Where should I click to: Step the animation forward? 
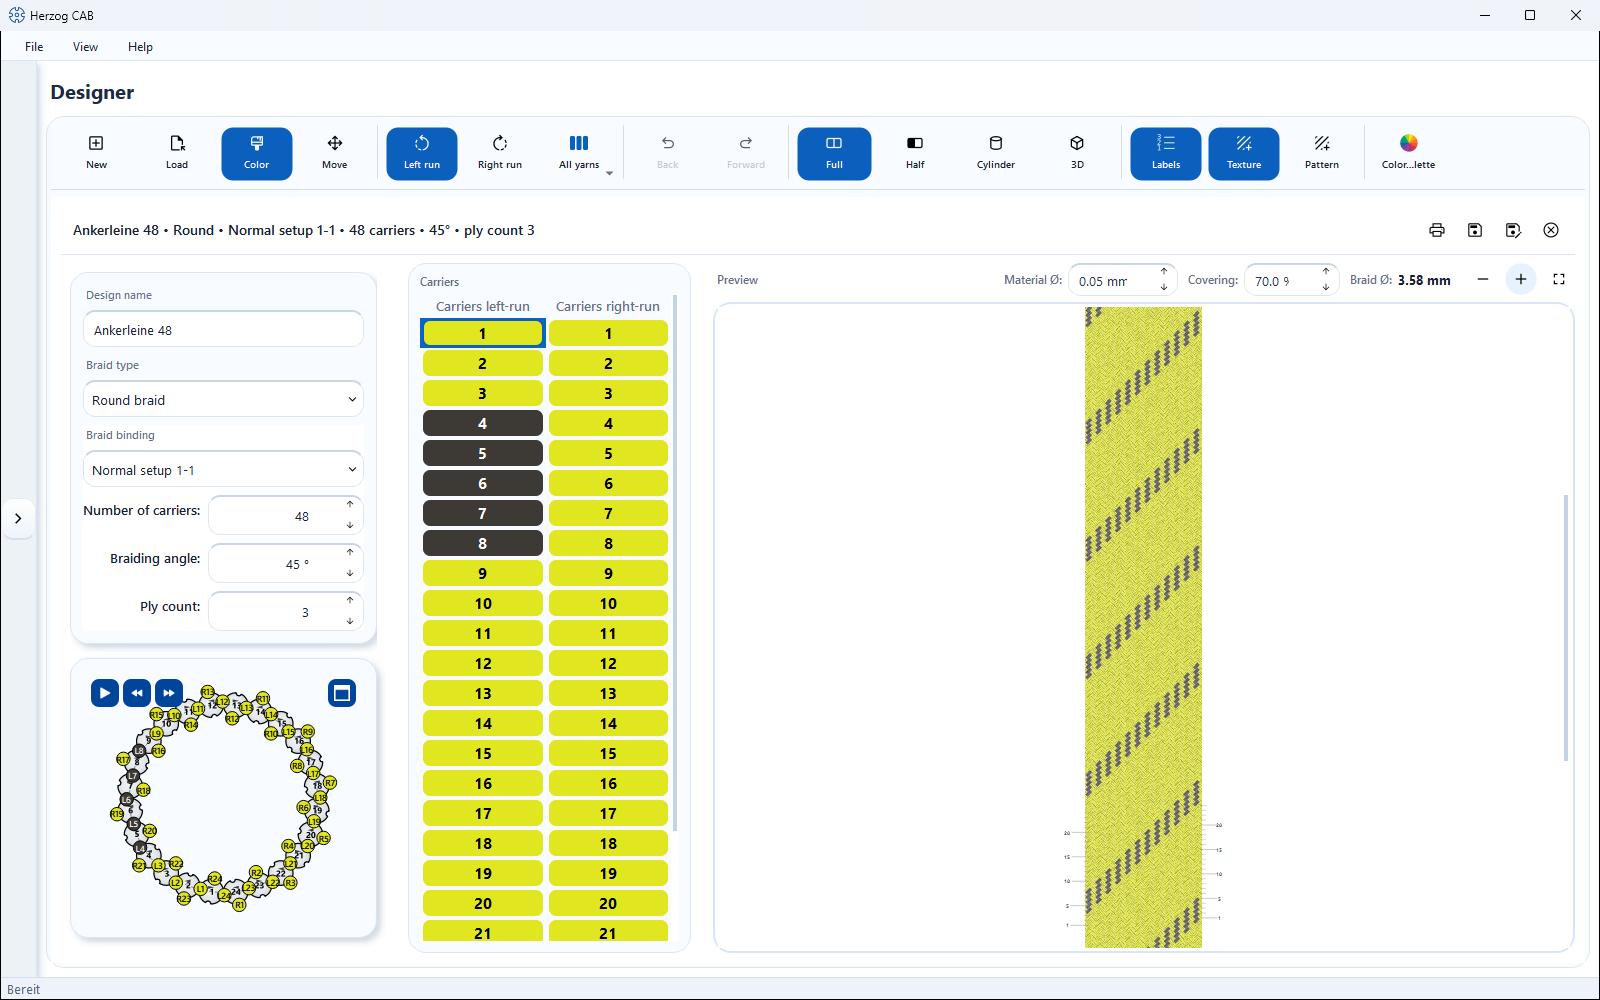click(x=169, y=693)
